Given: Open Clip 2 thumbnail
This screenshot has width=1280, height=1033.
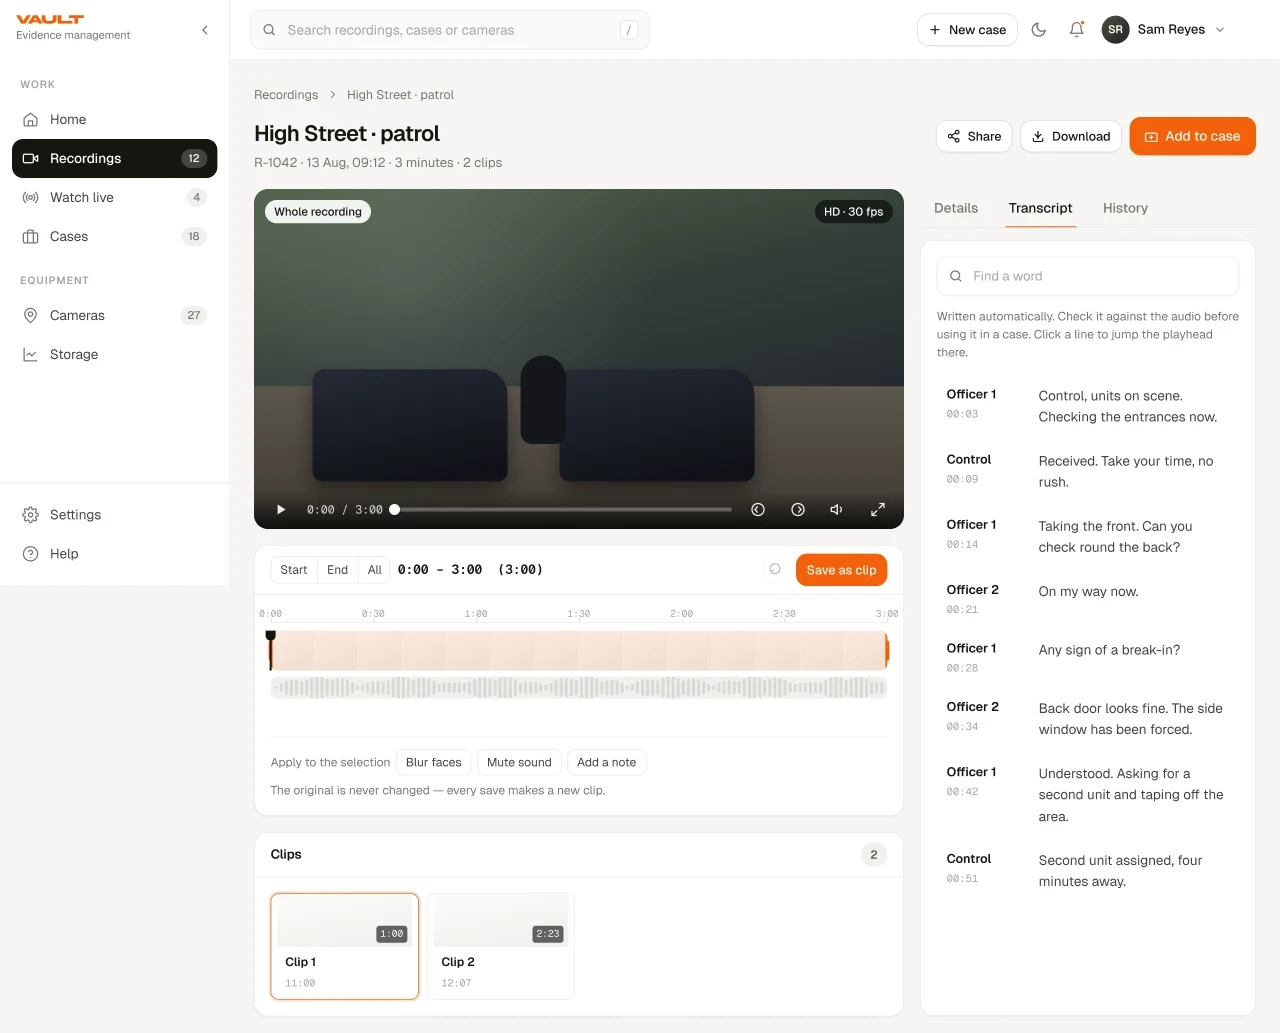Looking at the screenshot, I should (x=501, y=946).
